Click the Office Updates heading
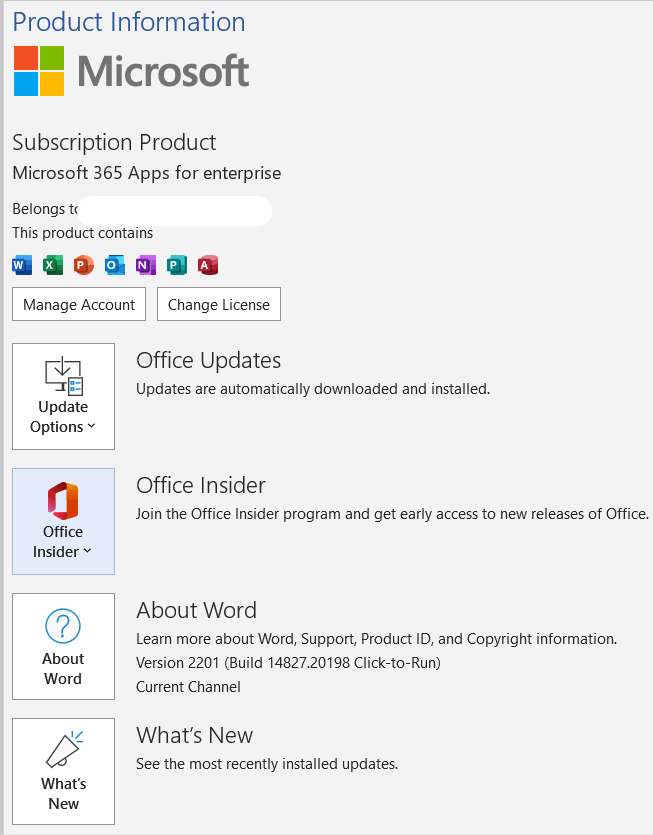This screenshot has height=835, width=653. coord(208,361)
